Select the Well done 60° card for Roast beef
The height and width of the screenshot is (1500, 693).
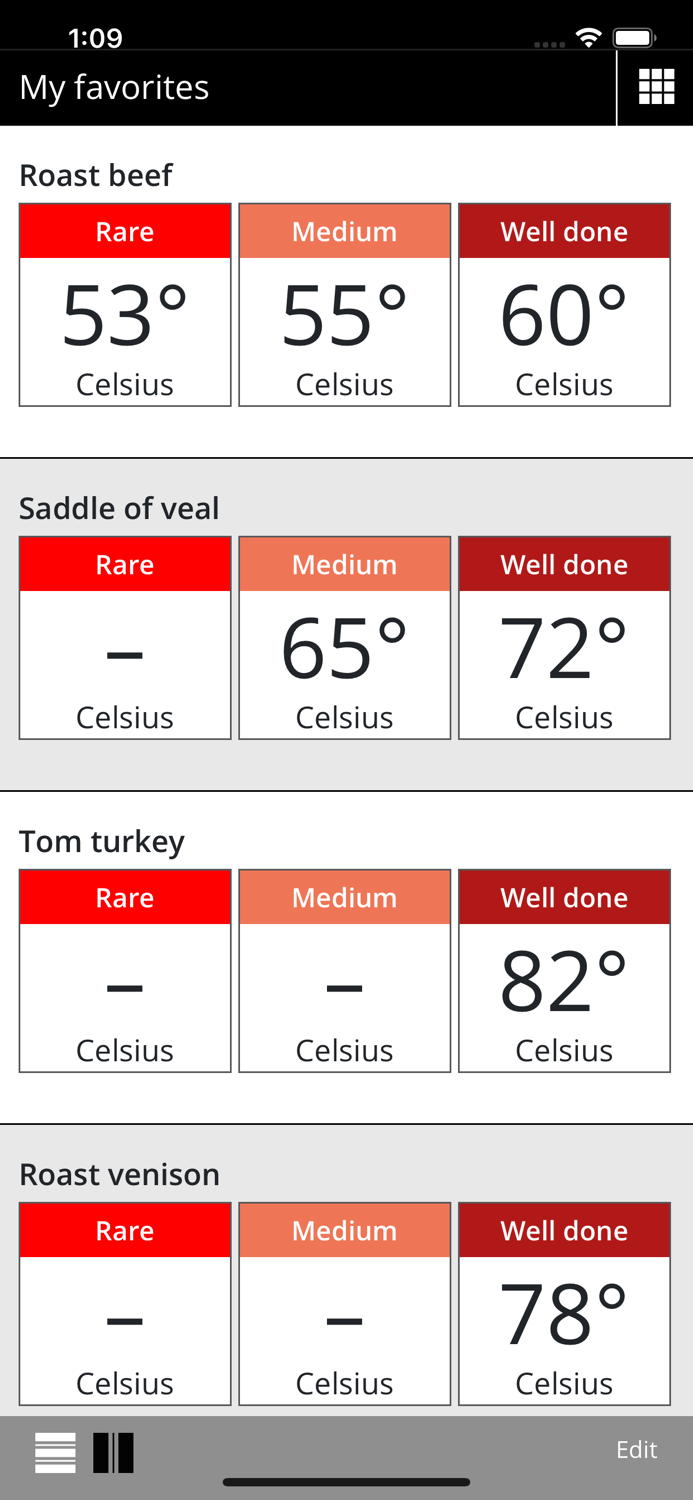(x=564, y=304)
